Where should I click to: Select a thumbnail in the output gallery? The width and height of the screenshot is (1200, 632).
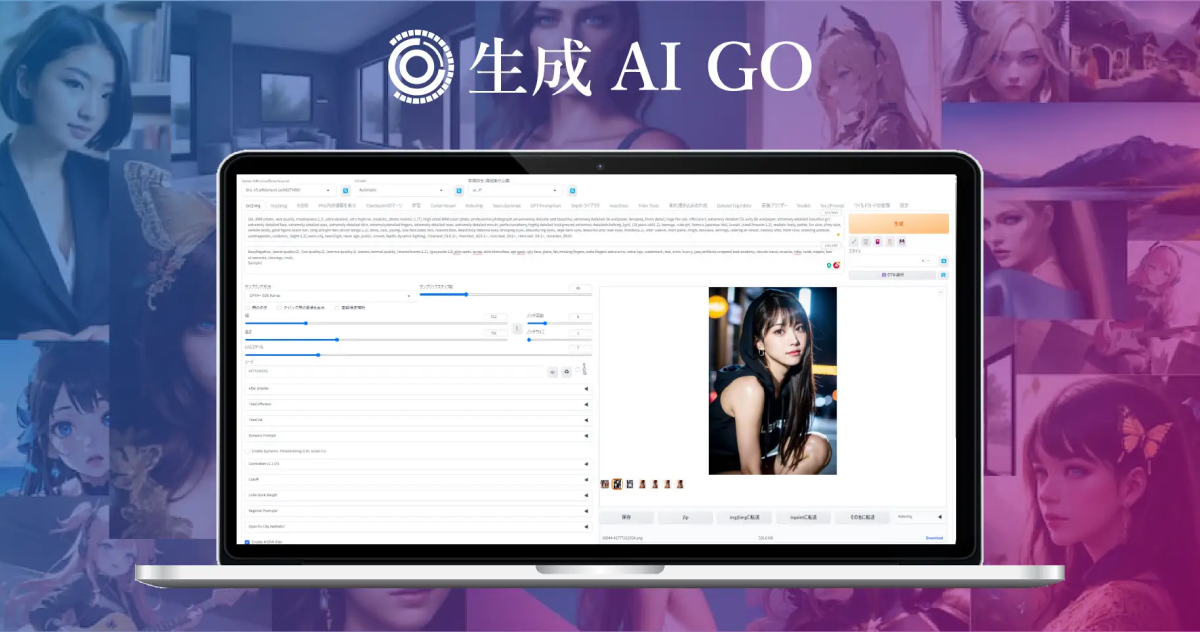pyautogui.click(x=618, y=484)
